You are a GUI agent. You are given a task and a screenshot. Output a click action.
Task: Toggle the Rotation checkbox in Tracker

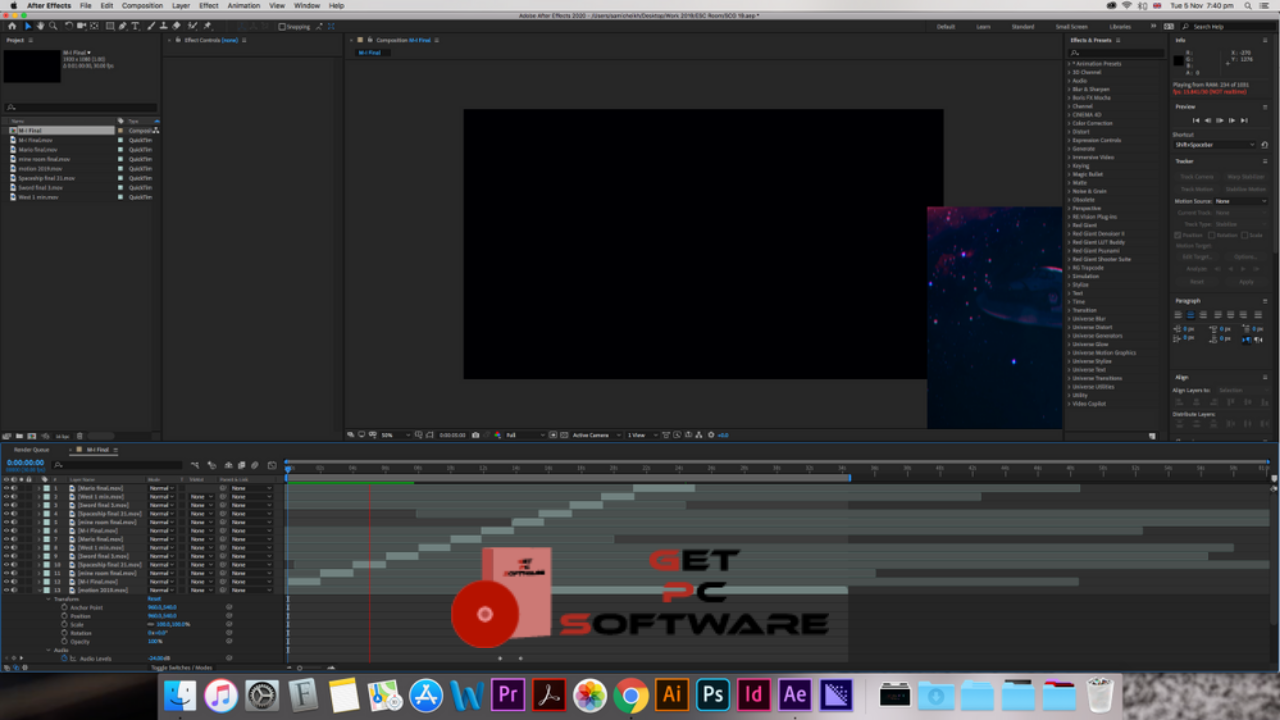[x=1212, y=235]
